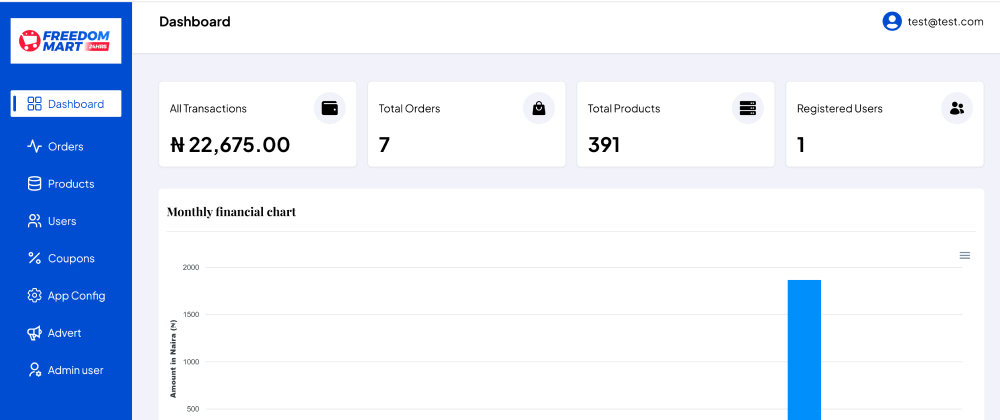The height and width of the screenshot is (420, 1000).
Task: Open the Orders menu item
Action: [x=66, y=147]
